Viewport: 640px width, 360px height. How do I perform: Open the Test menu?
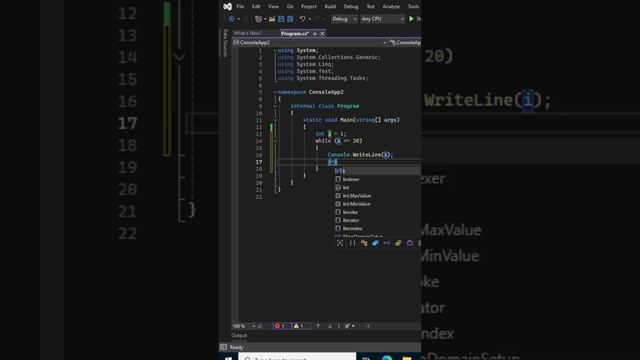click(x=370, y=7)
